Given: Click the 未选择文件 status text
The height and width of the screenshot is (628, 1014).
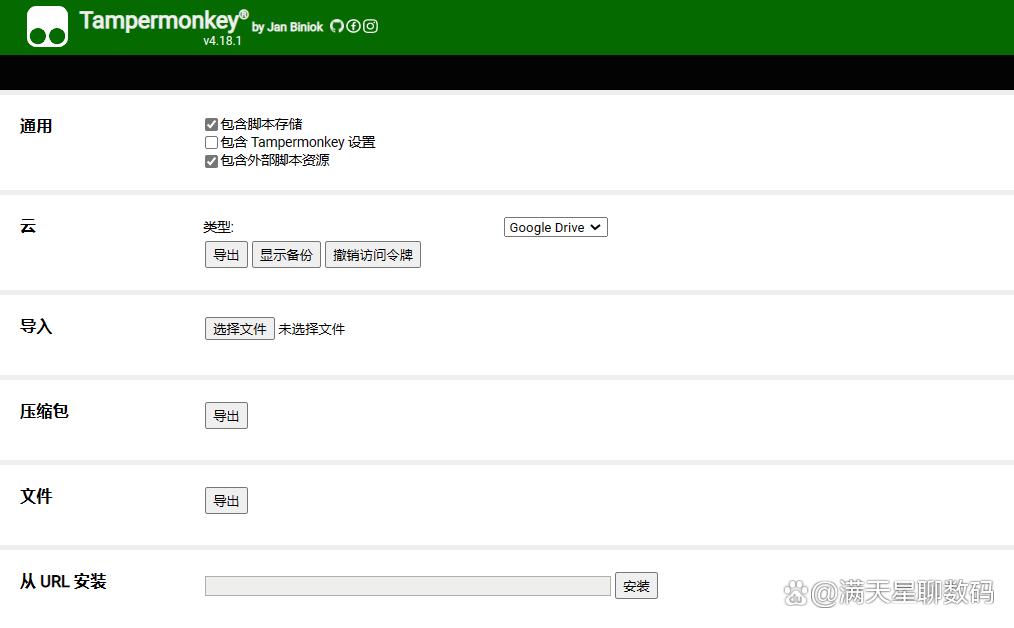Looking at the screenshot, I should click(x=312, y=329).
